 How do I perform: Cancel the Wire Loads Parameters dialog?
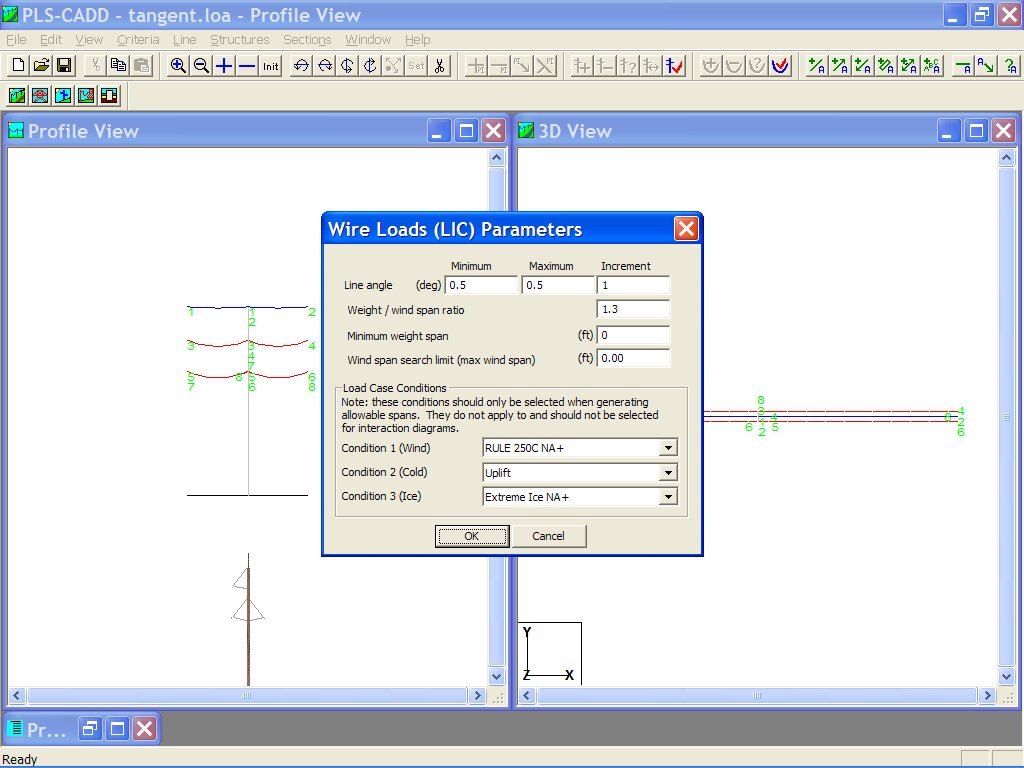pyautogui.click(x=549, y=536)
